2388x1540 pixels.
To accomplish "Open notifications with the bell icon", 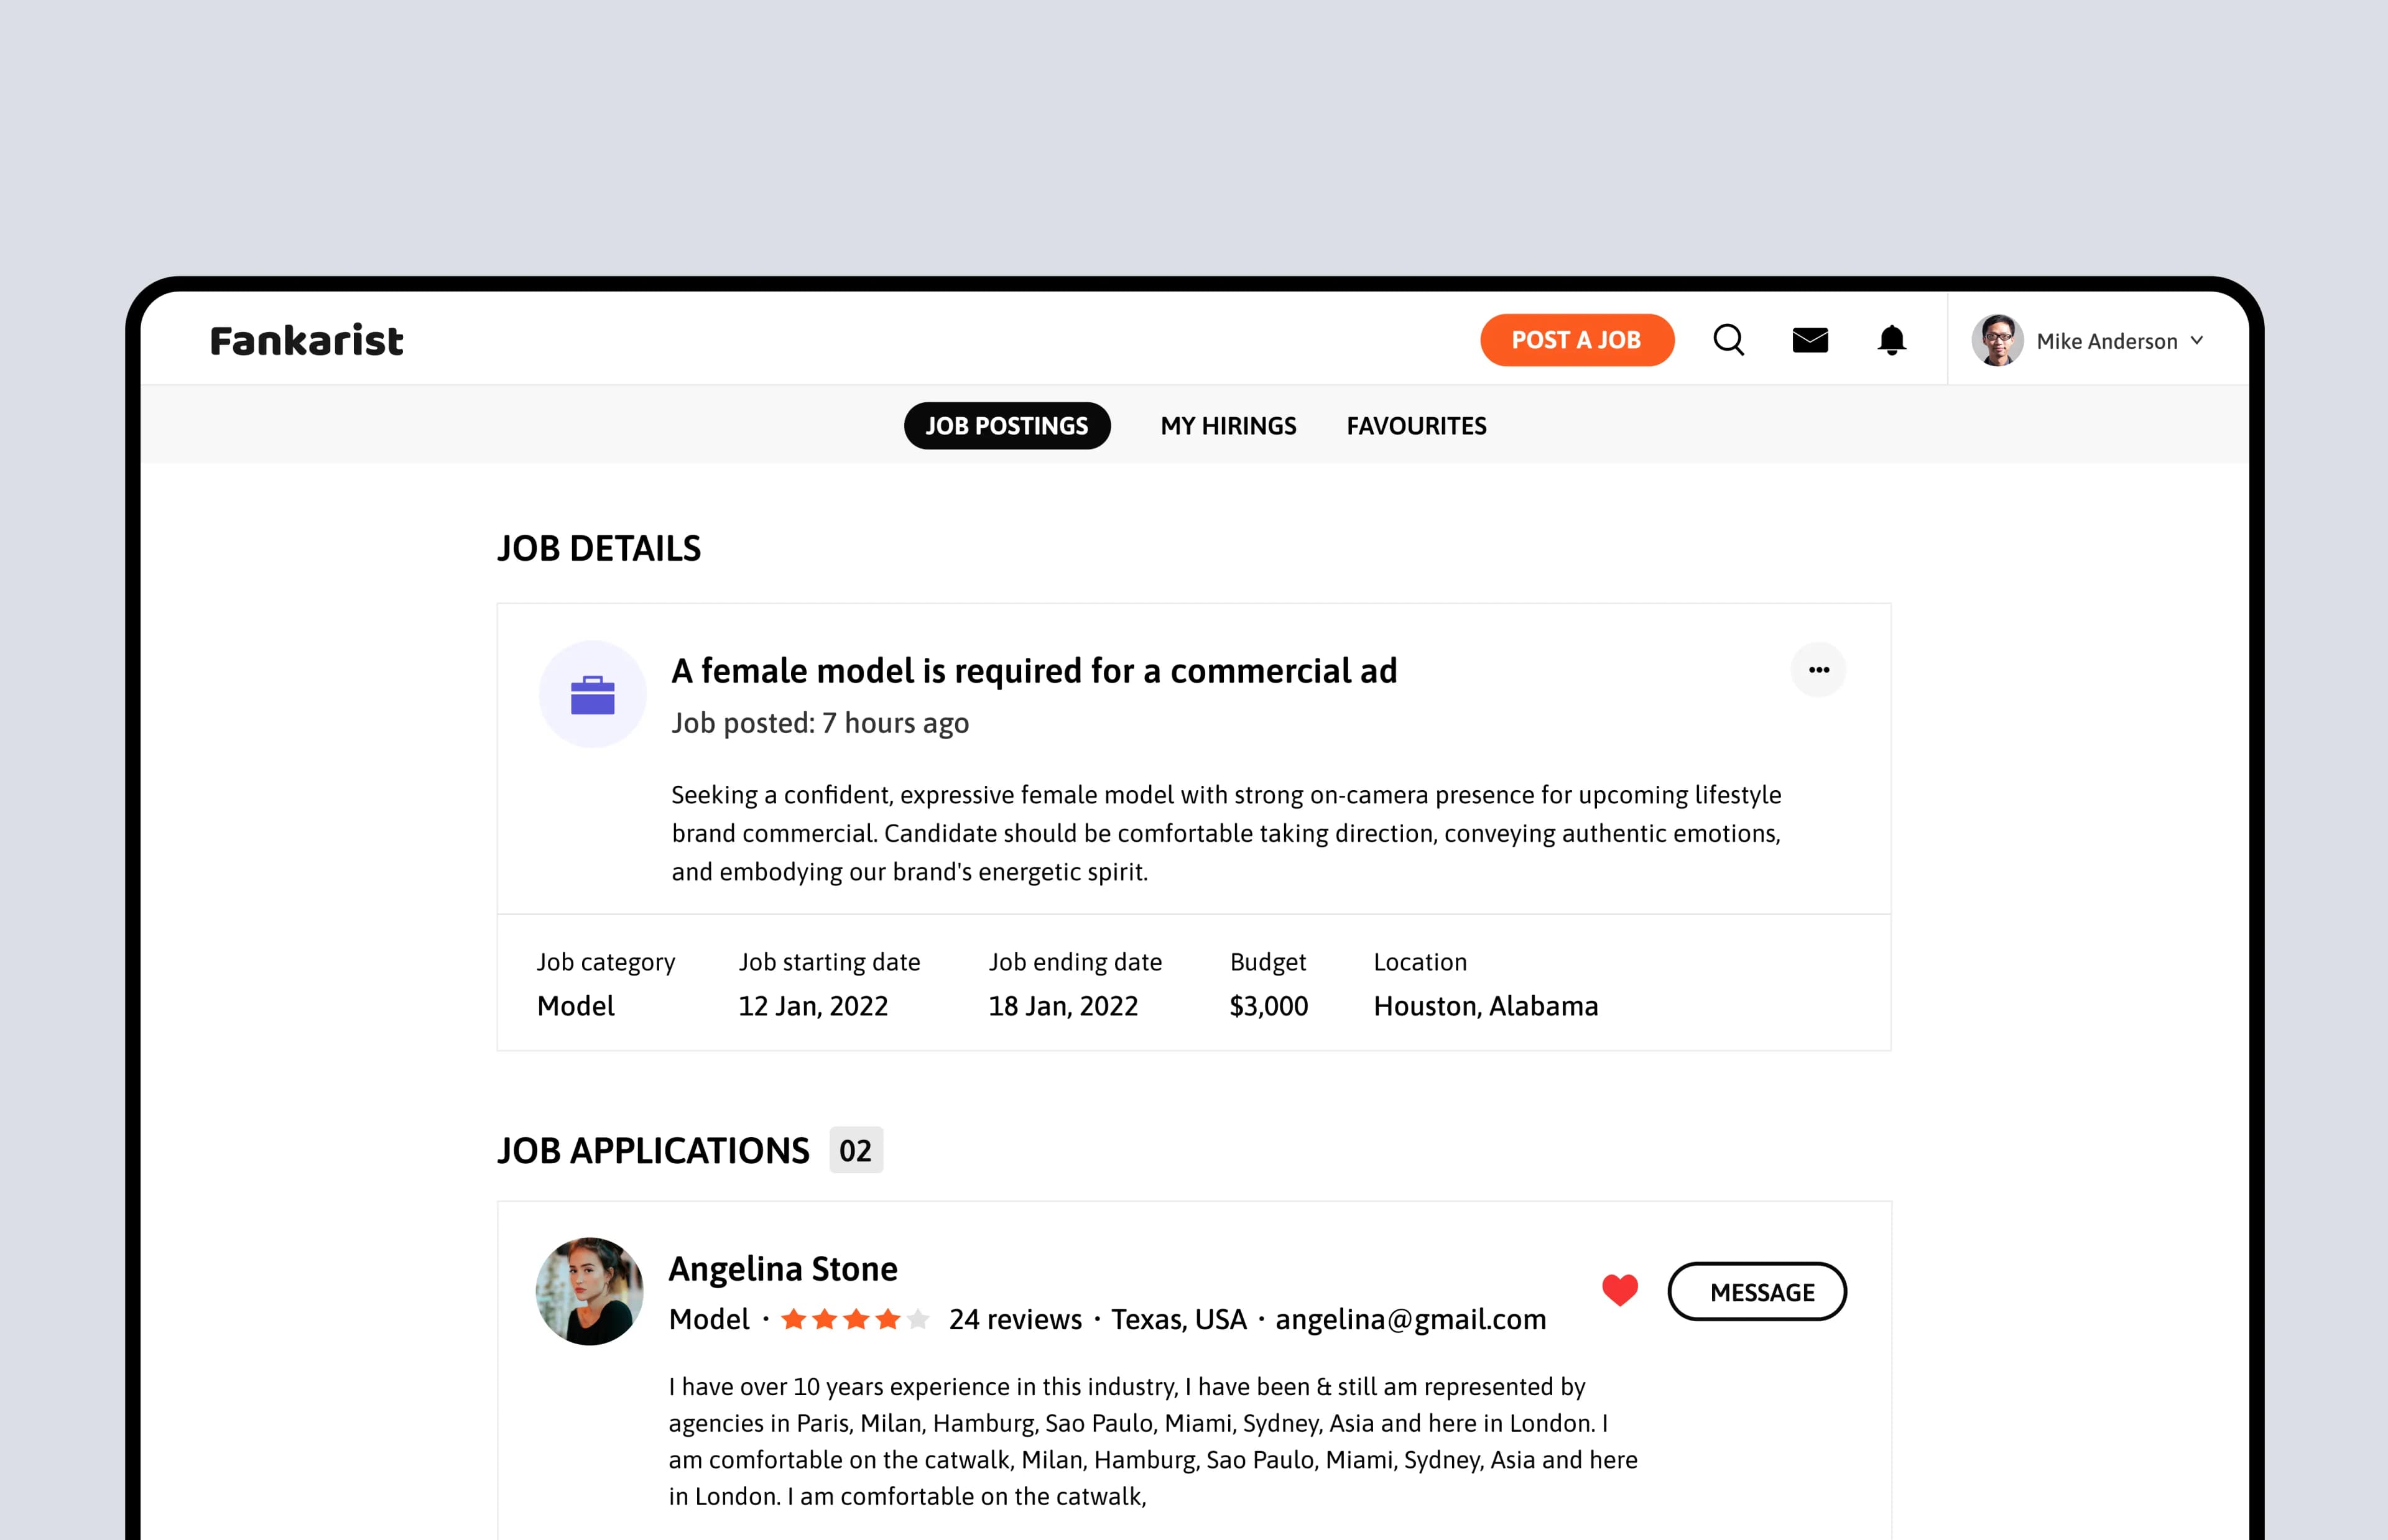I will [1891, 340].
